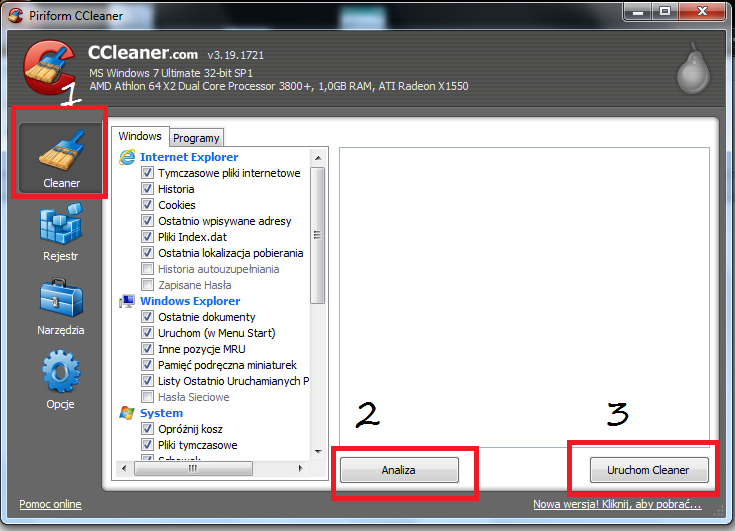Viewport: 735px width, 531px height.
Task: Switch to the Programy tab
Action: 196,138
